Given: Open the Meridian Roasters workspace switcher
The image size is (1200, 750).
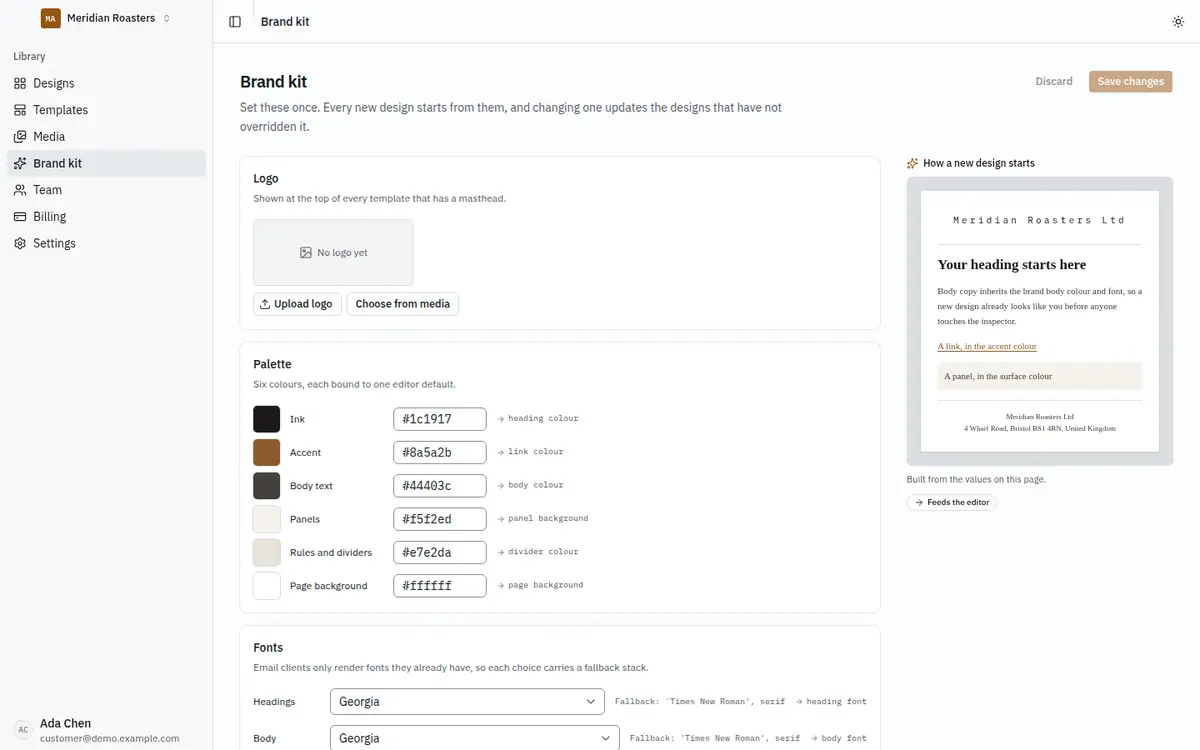Looking at the screenshot, I should pos(106,18).
